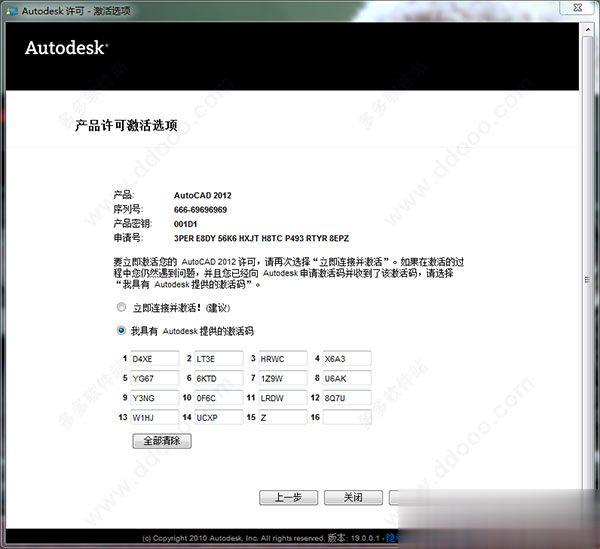Image resolution: width=600 pixels, height=549 pixels.
Task: Click activation code field 3 containing HRWC
Action: [283, 358]
